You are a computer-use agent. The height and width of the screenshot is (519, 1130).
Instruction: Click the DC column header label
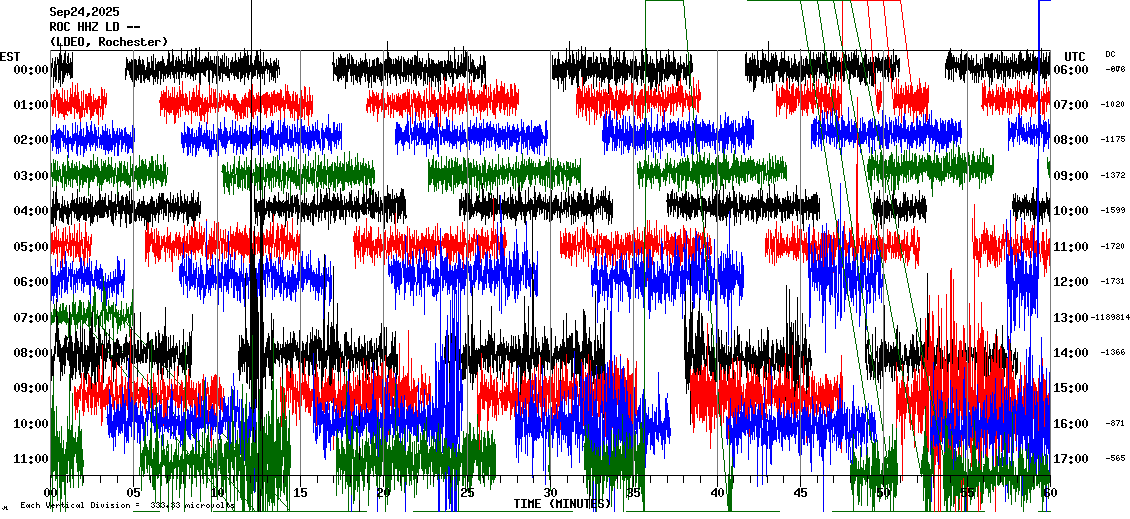[x=1110, y=54]
